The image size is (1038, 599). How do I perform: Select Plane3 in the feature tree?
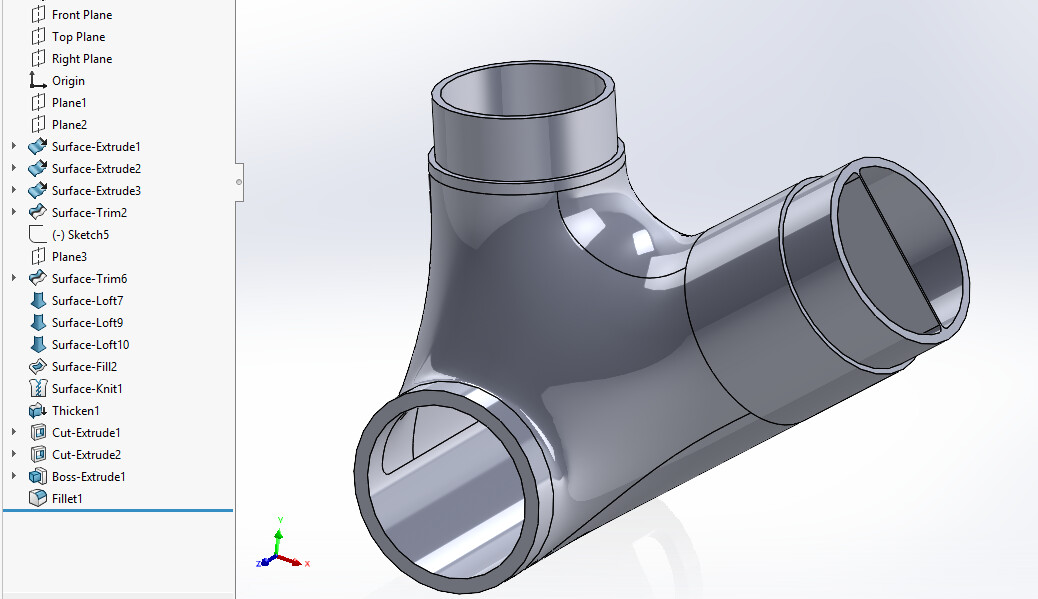coord(69,257)
